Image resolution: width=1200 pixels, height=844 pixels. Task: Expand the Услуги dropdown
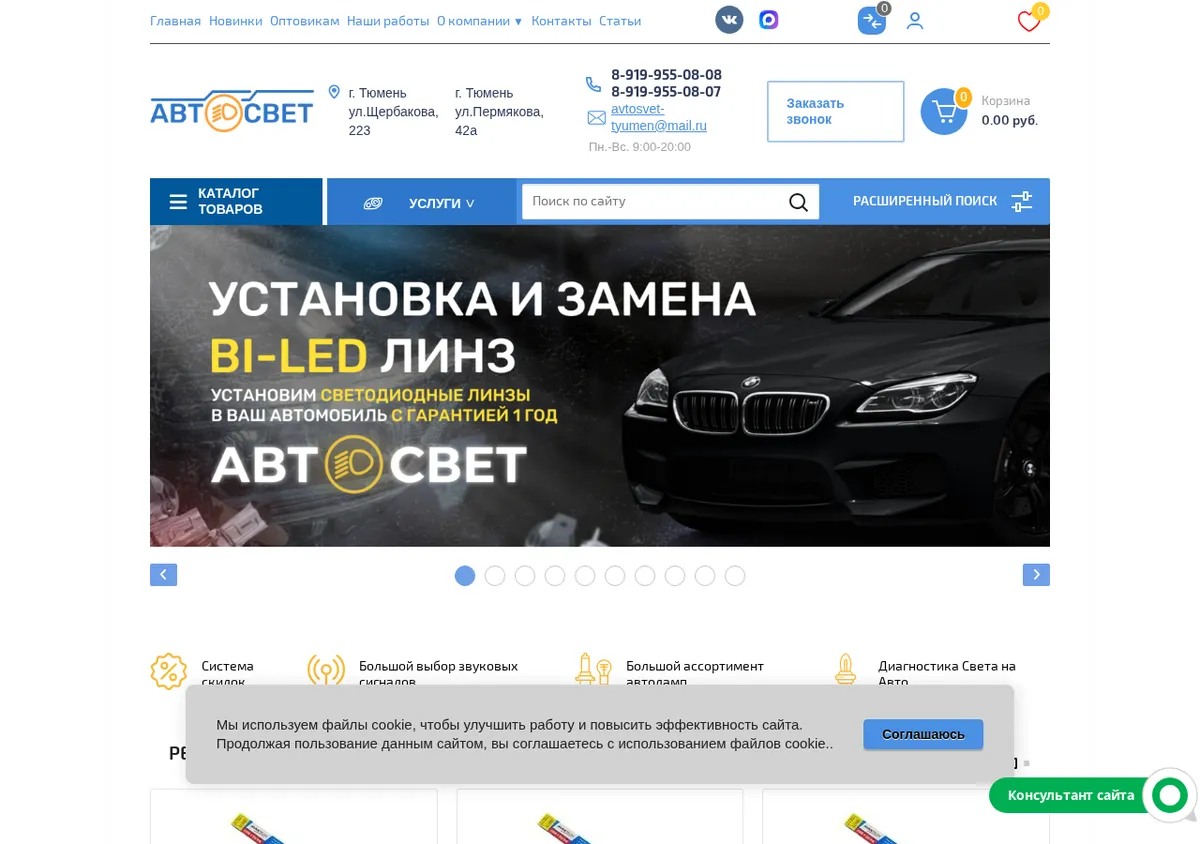point(421,202)
